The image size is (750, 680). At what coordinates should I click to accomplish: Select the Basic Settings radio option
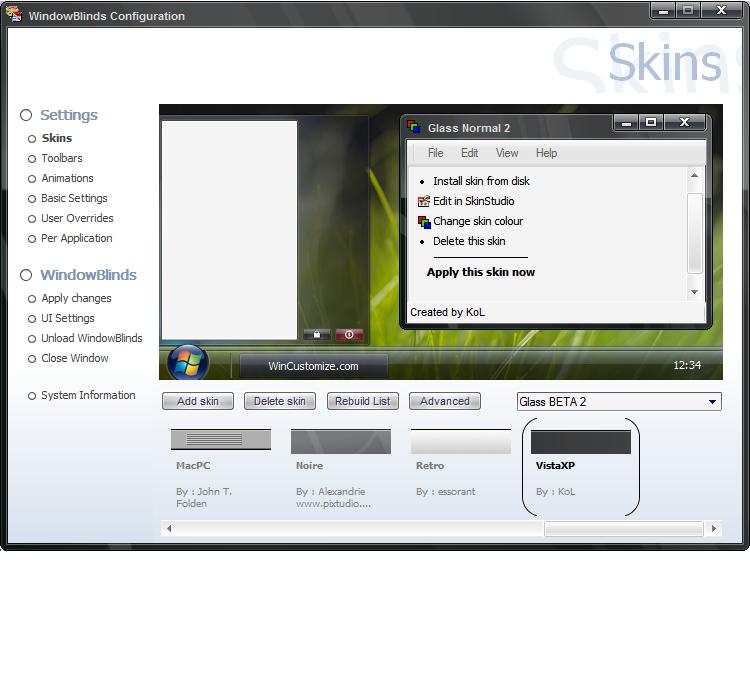[x=32, y=199]
